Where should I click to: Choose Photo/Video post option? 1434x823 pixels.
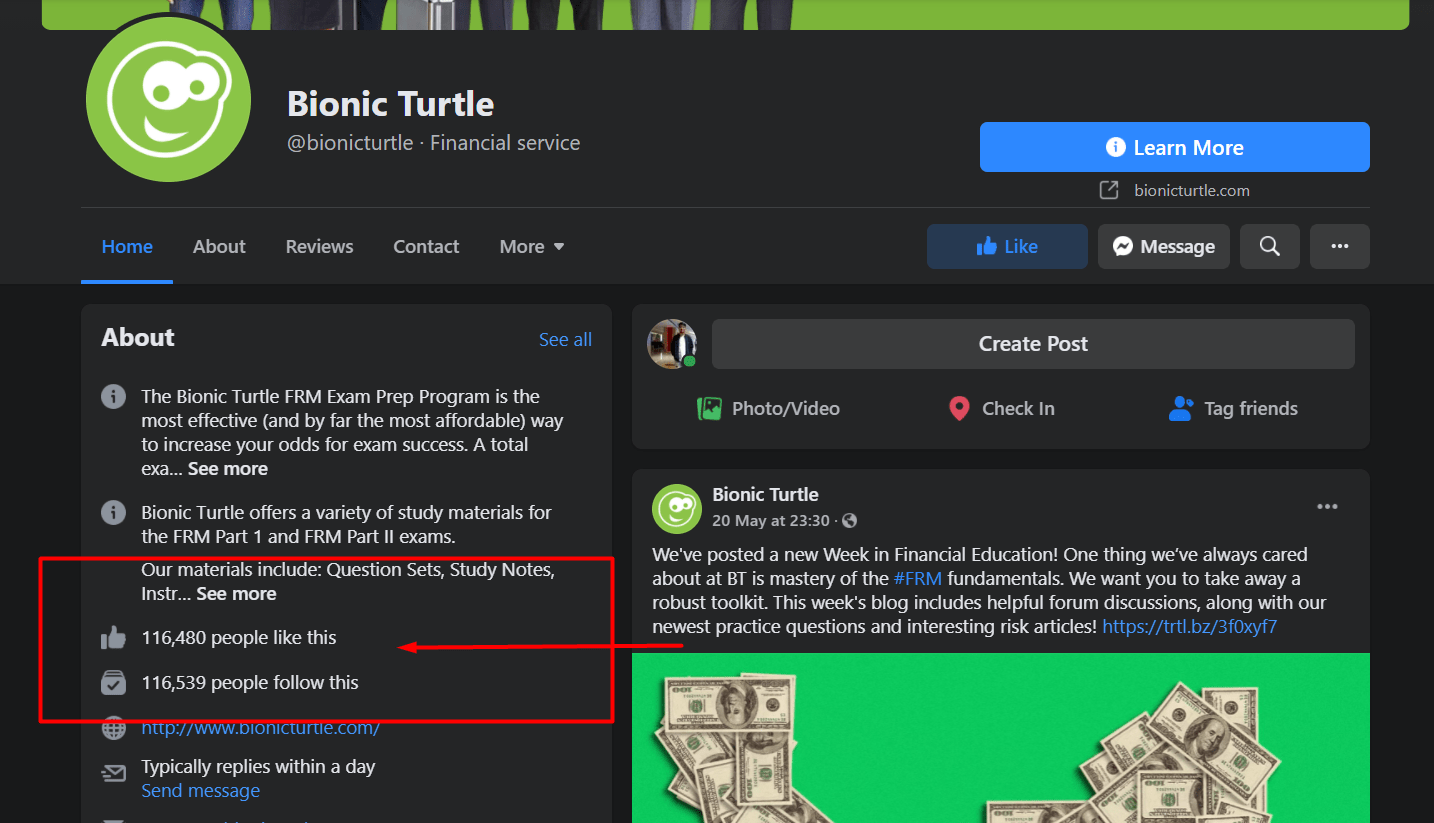click(768, 408)
